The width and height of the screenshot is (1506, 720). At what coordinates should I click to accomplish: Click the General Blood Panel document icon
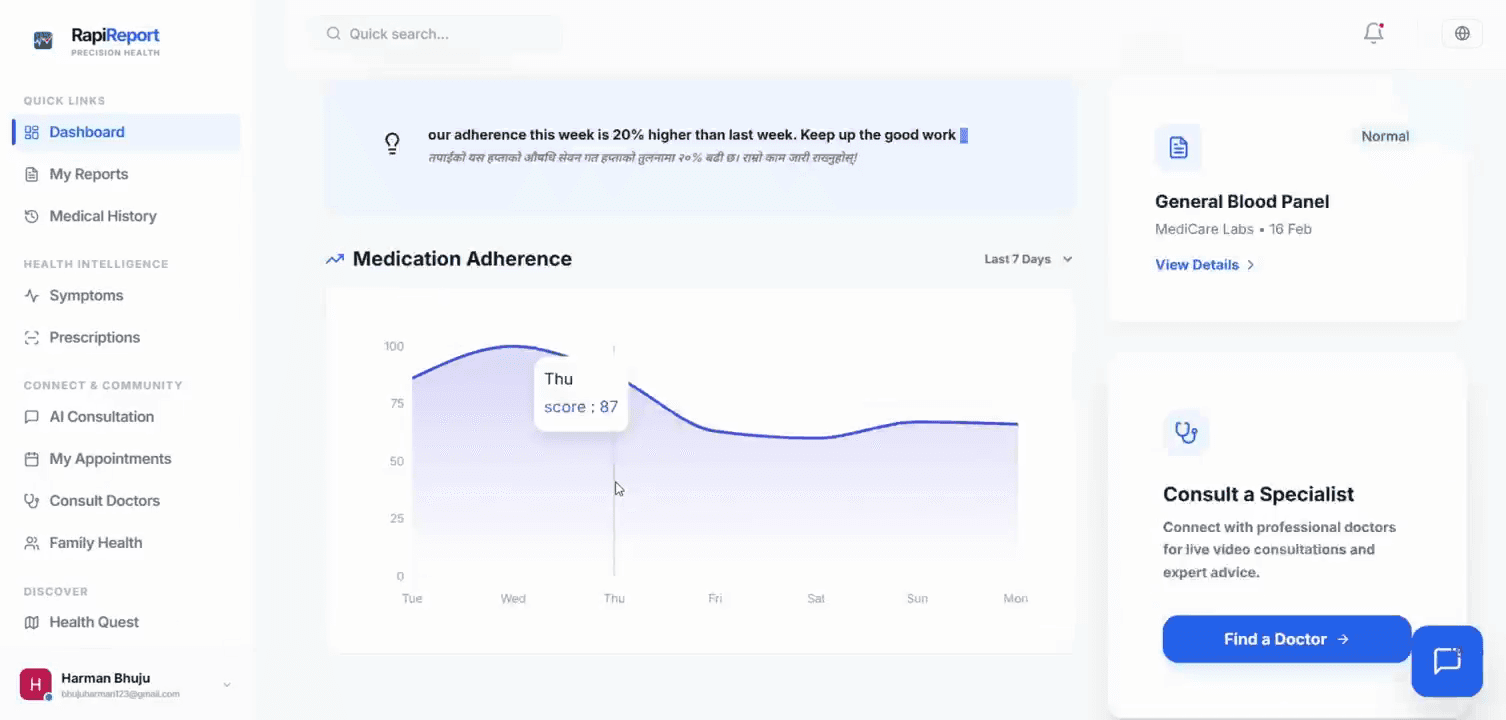(x=1178, y=148)
